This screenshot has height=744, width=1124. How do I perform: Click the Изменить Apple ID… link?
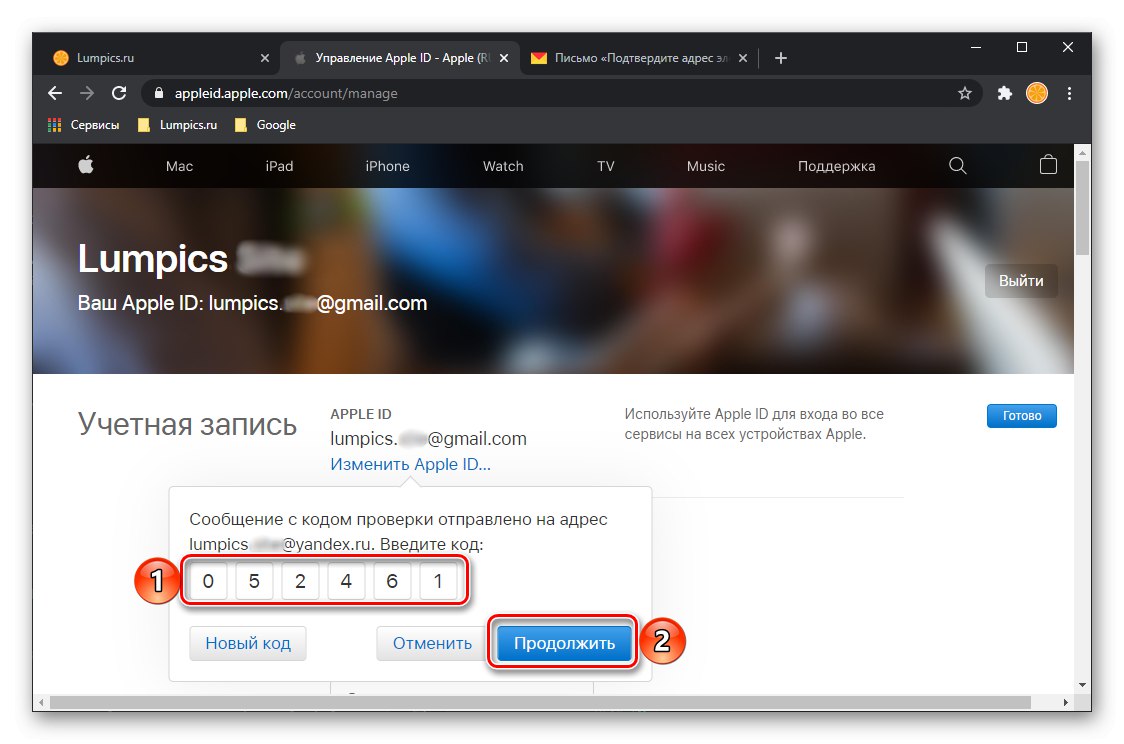click(410, 464)
